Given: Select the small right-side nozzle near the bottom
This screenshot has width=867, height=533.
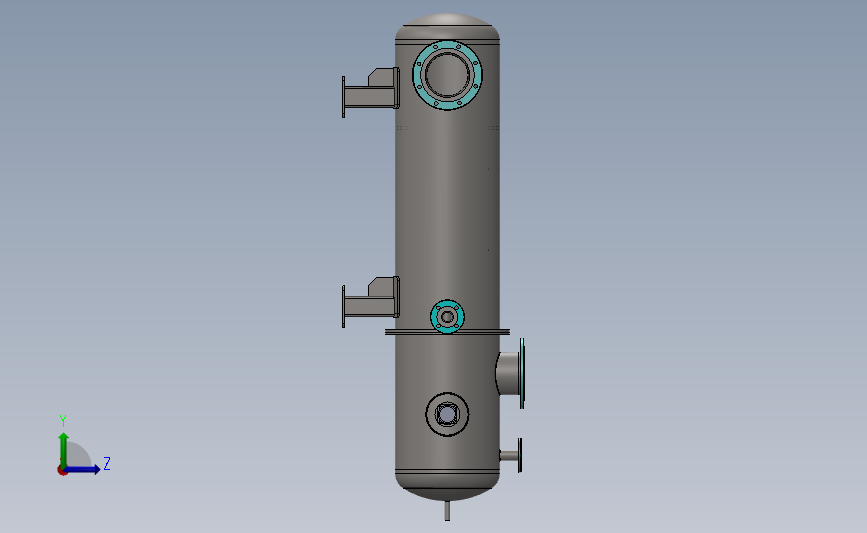Looking at the screenshot, I should [x=511, y=456].
